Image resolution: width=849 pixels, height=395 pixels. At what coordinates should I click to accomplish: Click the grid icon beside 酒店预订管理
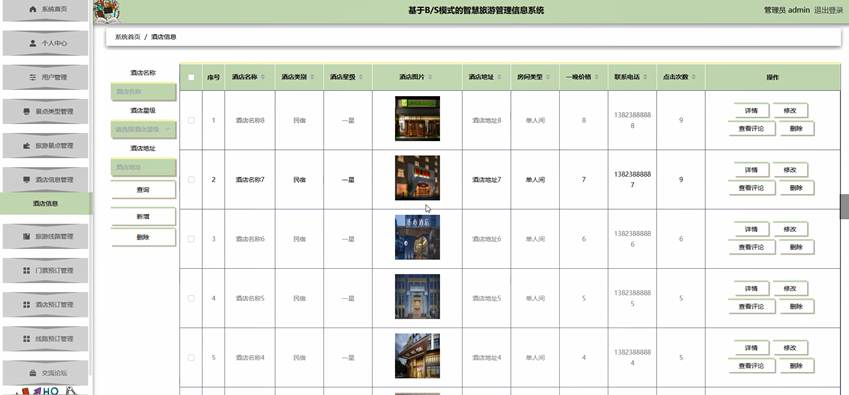pos(27,305)
